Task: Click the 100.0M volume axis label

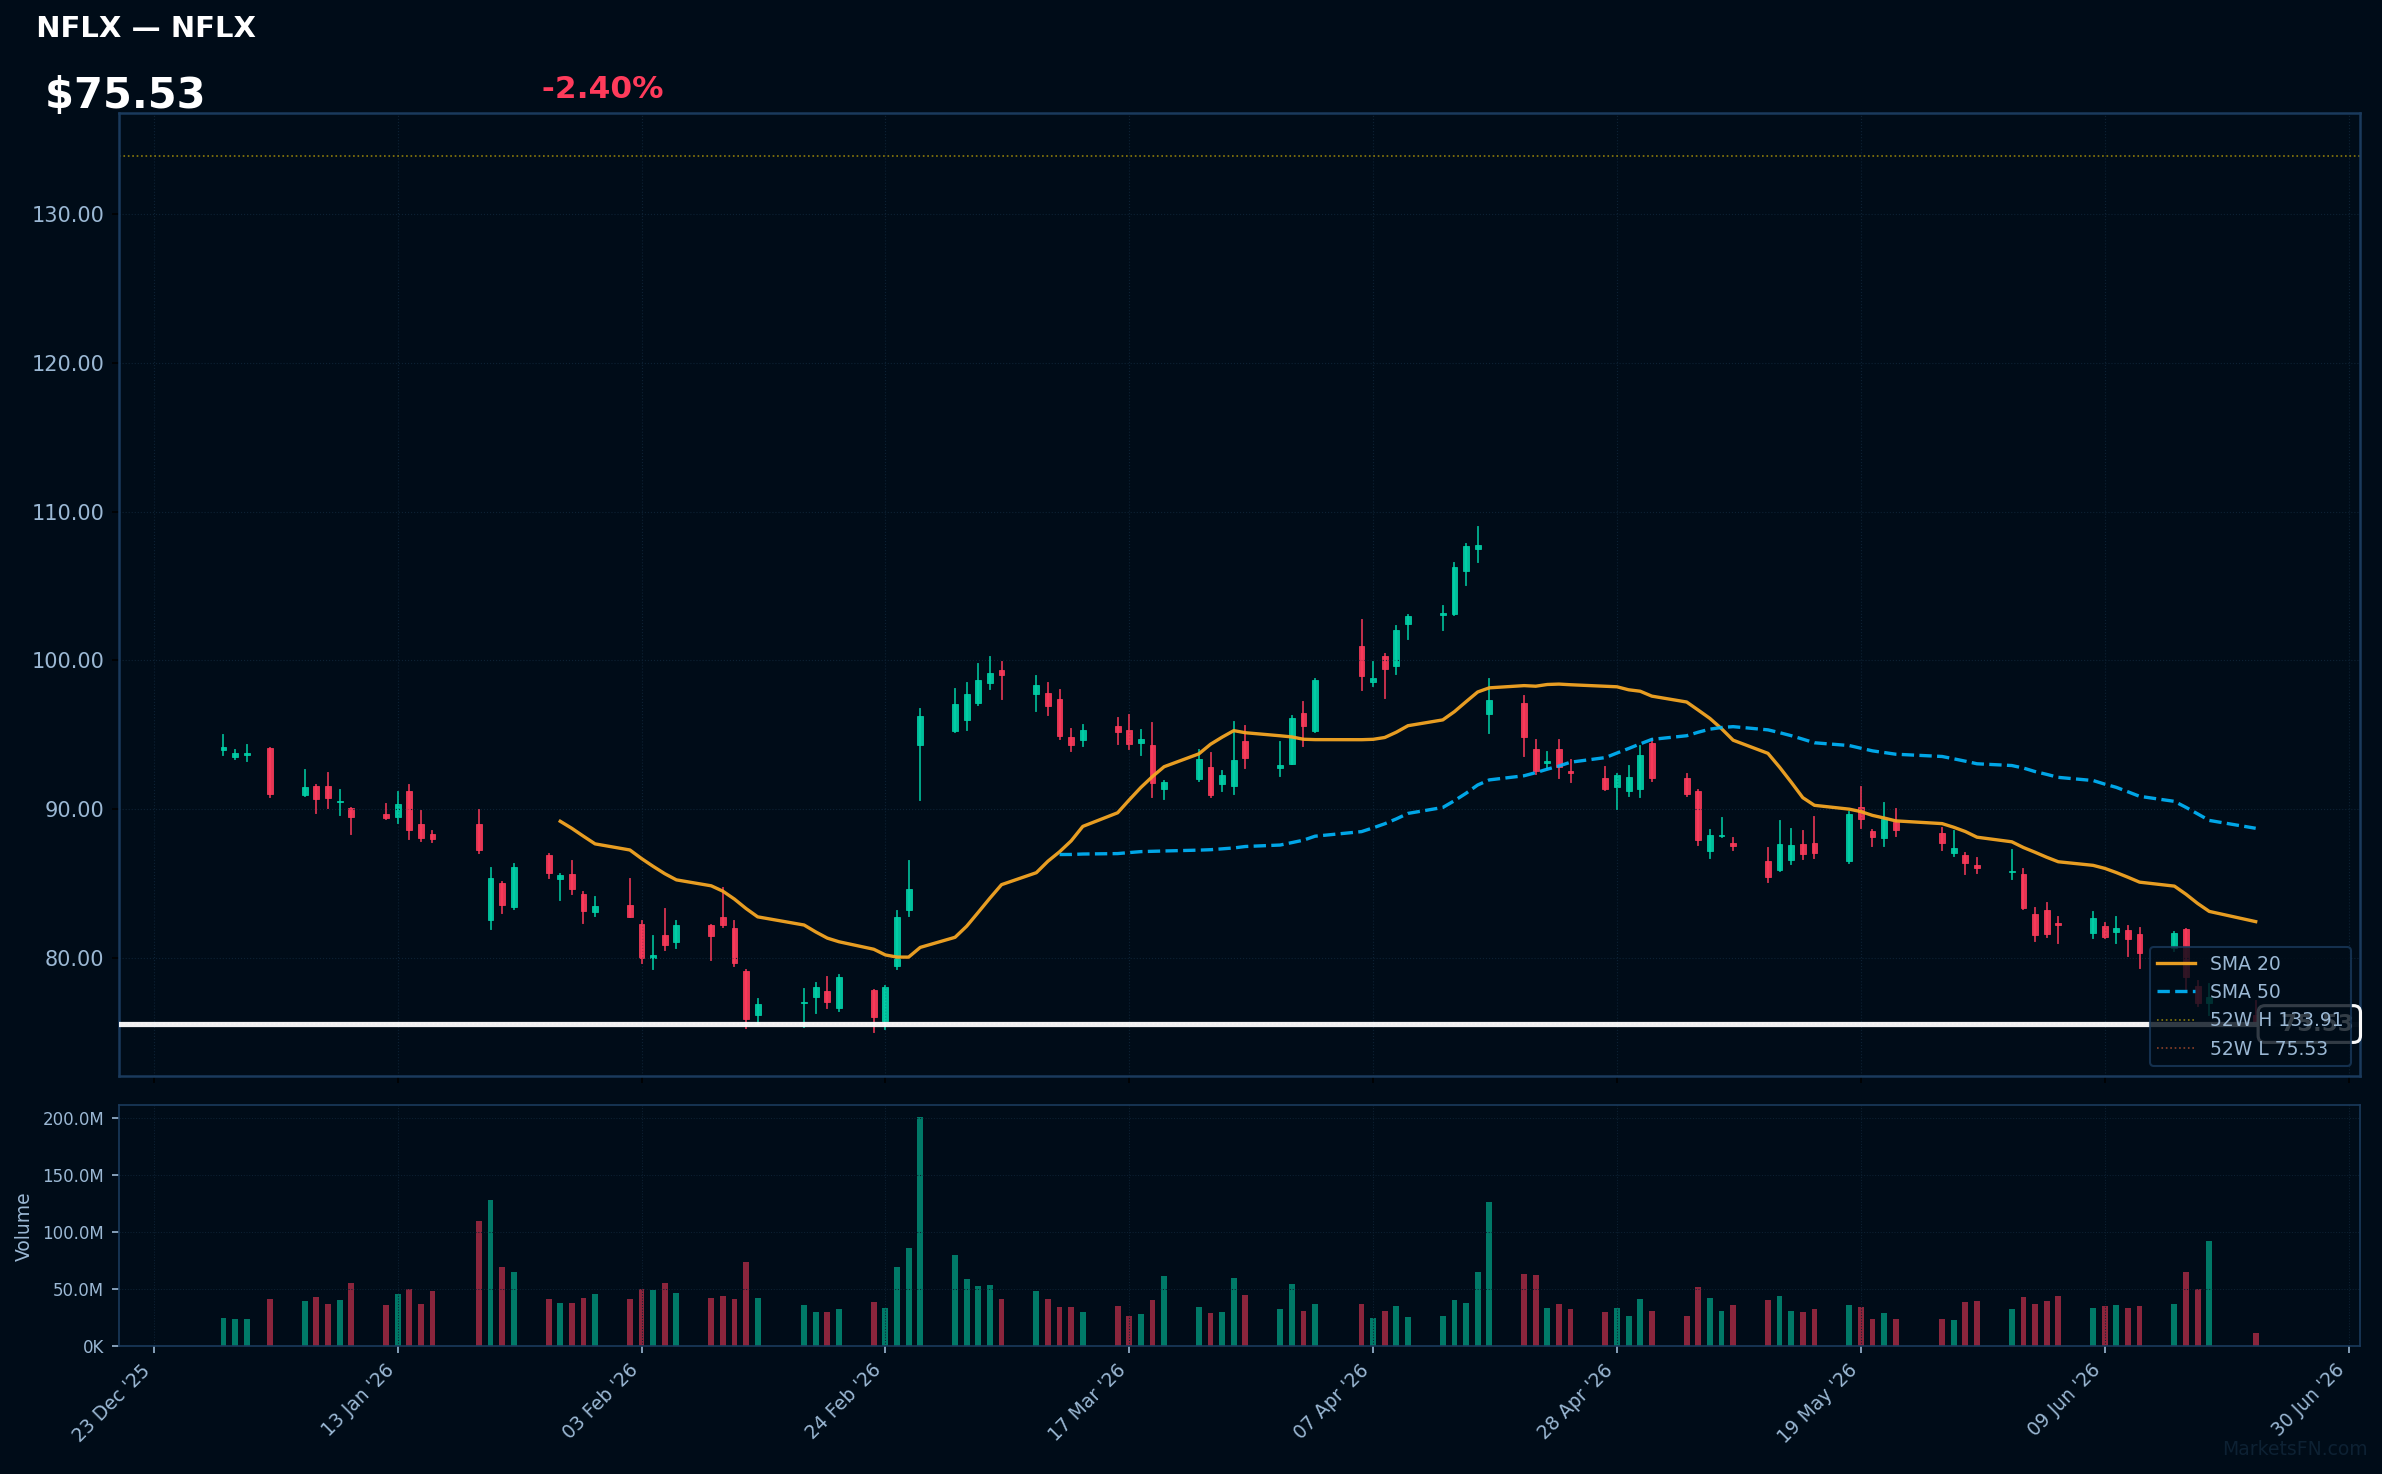Action: (73, 1233)
